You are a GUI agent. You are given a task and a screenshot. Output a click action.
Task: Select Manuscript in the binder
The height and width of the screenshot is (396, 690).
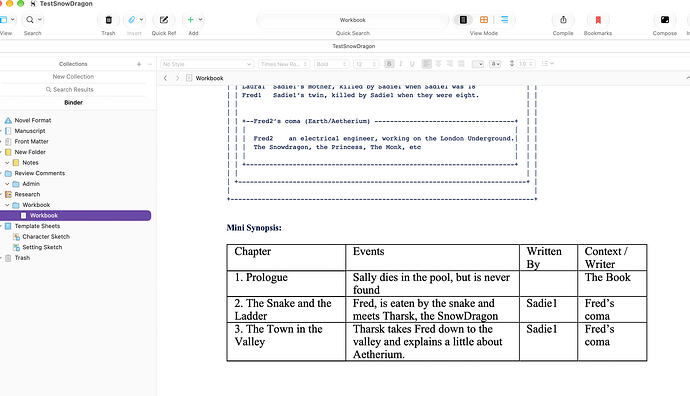30,131
